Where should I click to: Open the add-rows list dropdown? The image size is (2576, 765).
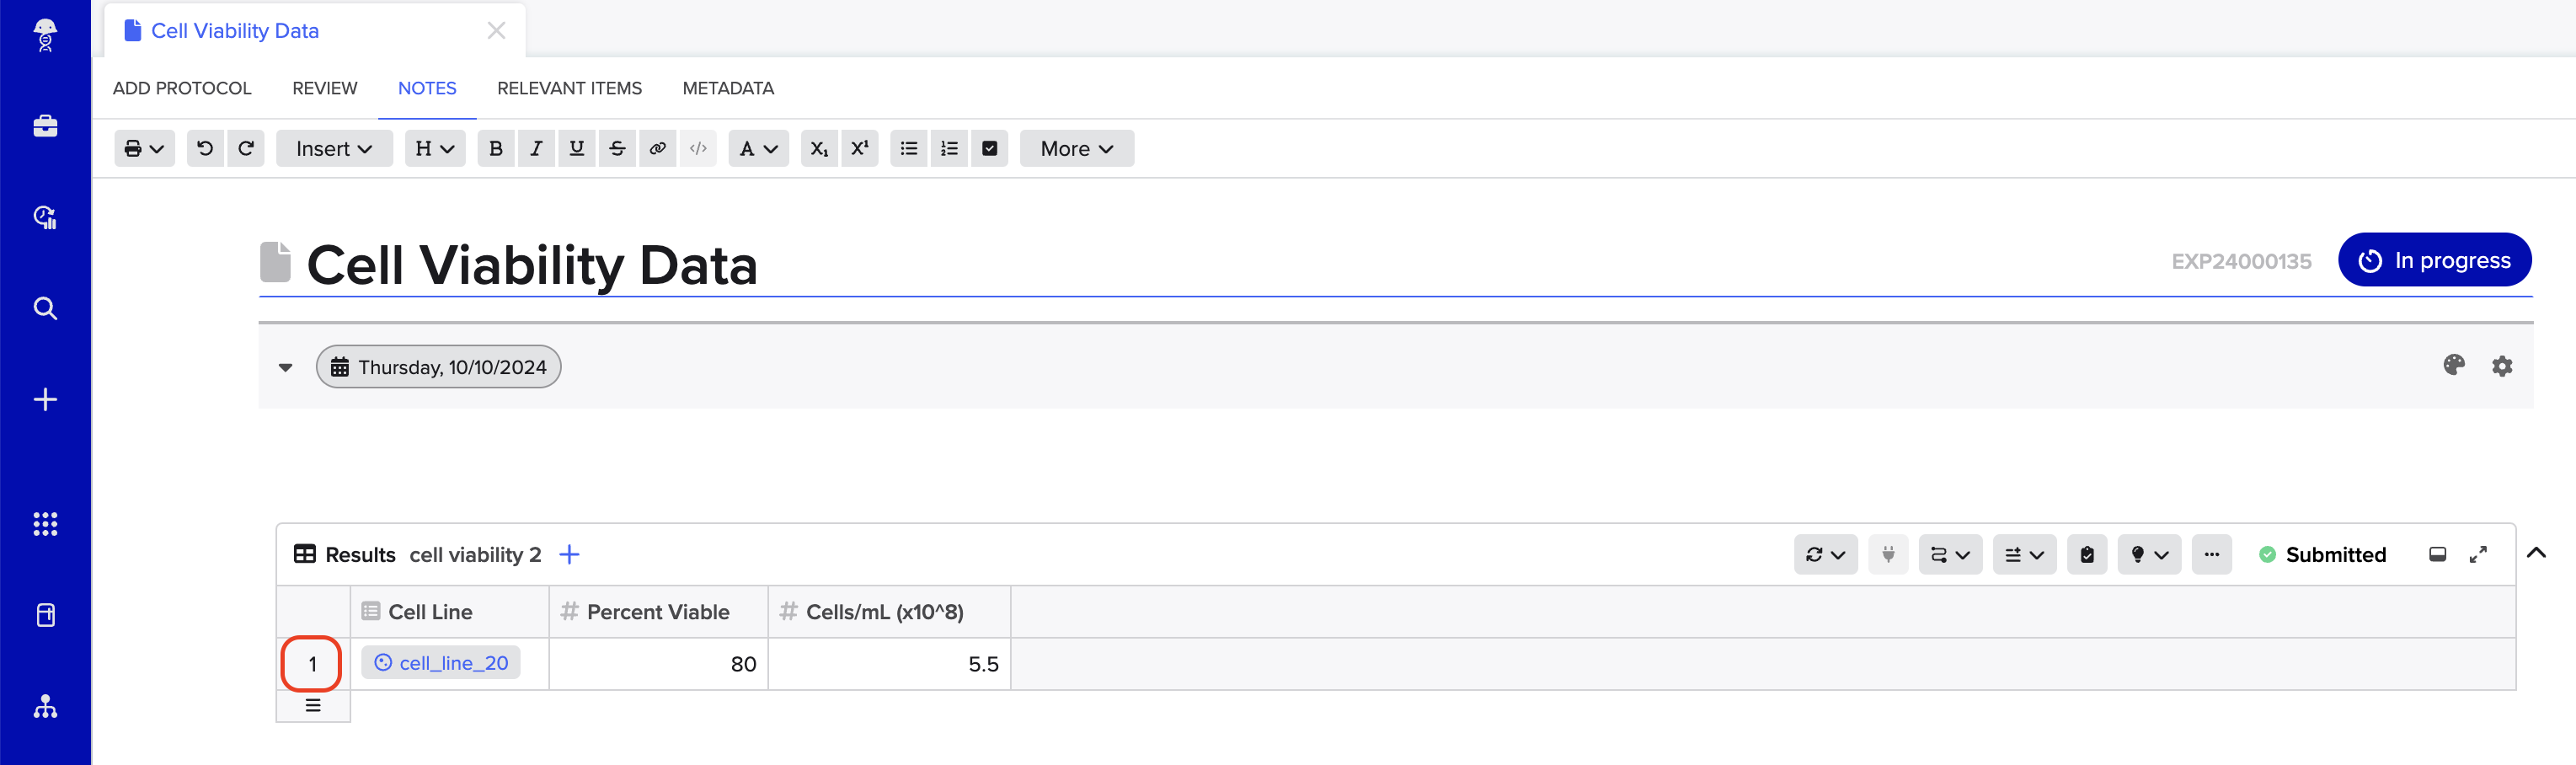click(x=2024, y=554)
